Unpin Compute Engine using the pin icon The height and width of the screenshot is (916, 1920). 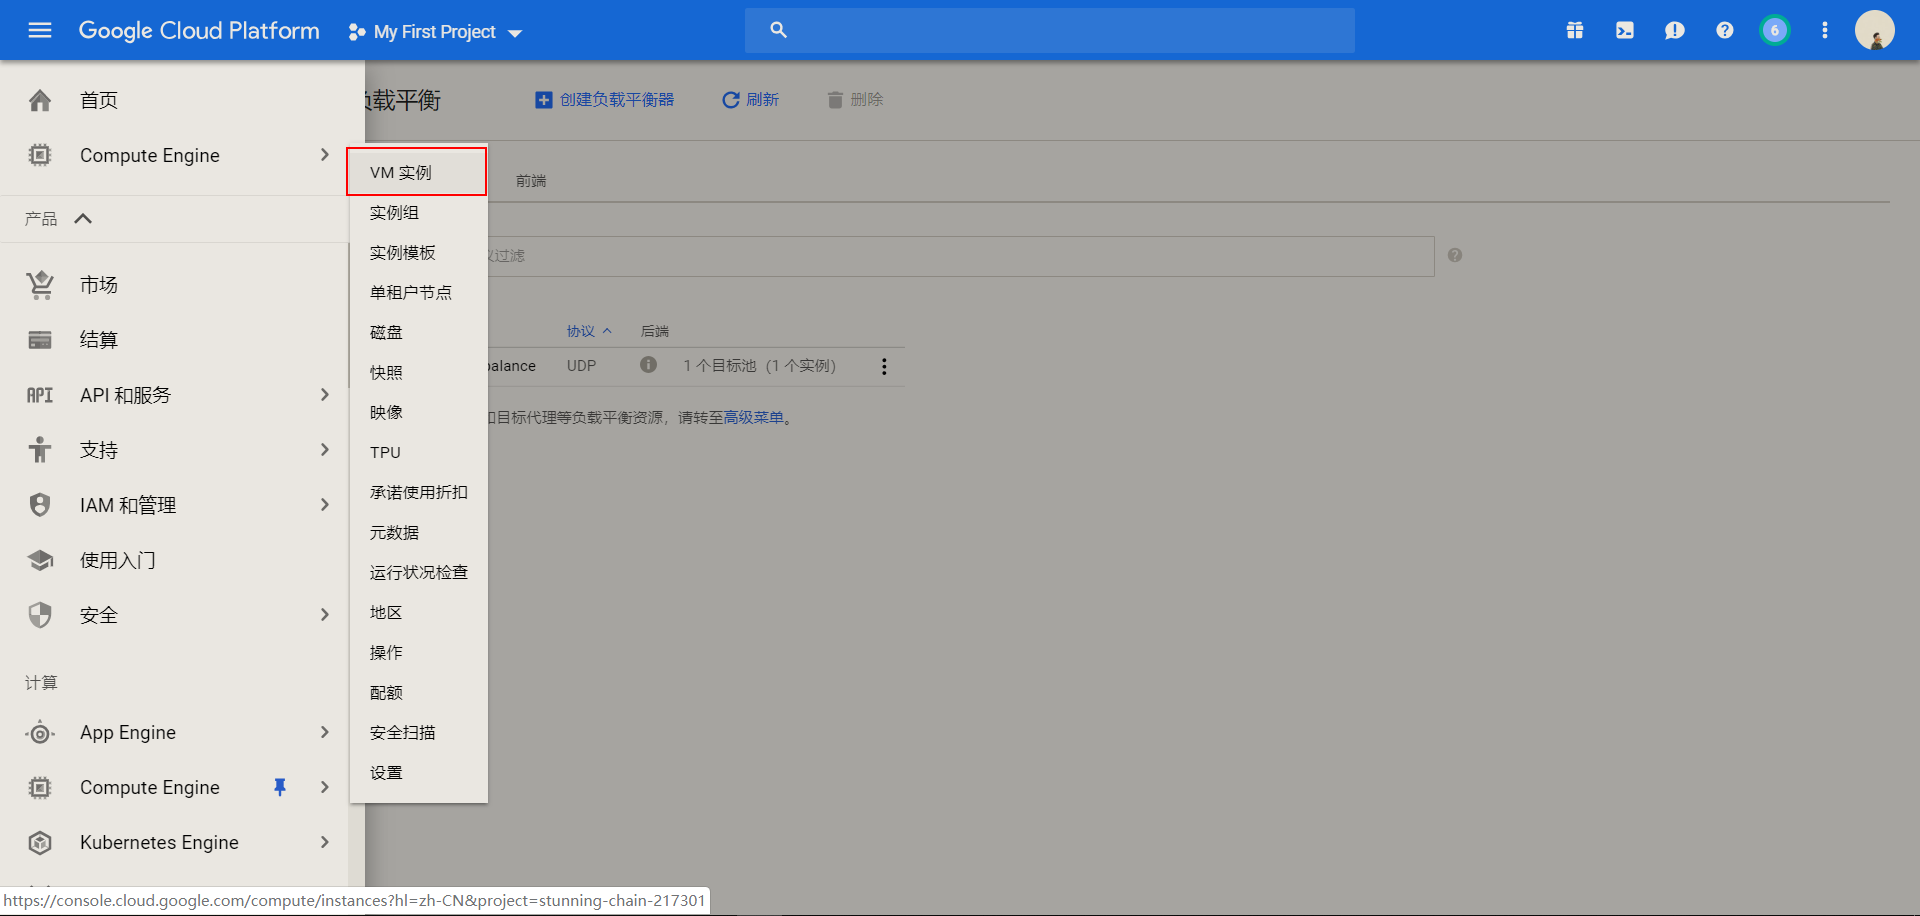point(280,788)
